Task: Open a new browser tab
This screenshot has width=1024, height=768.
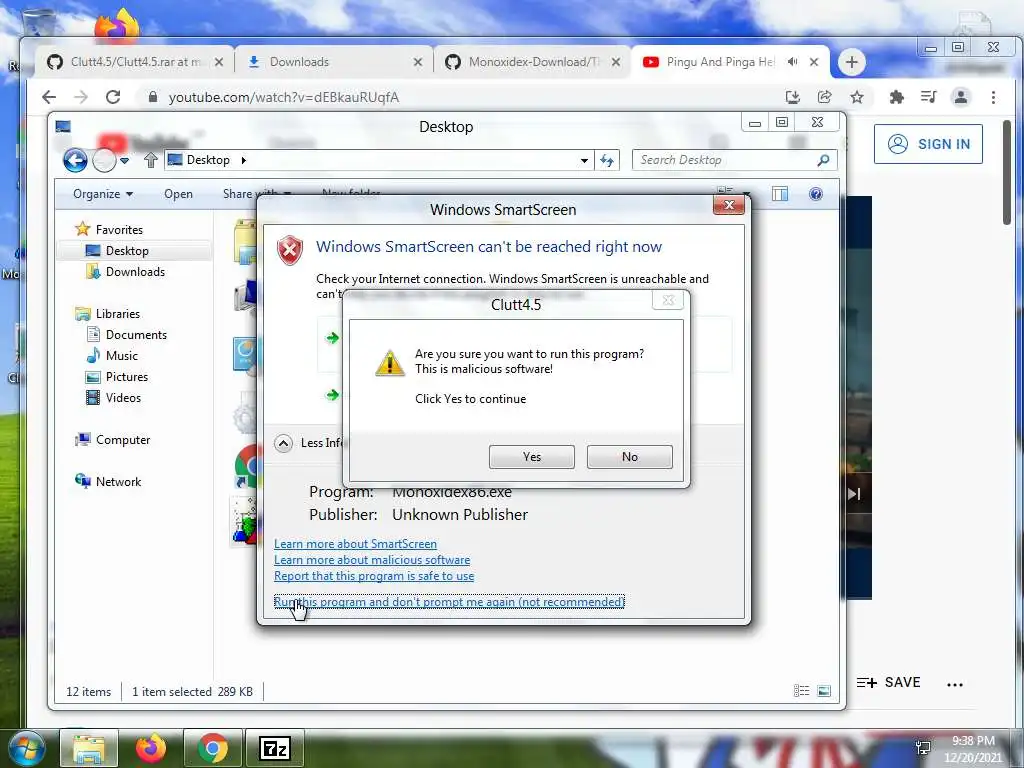Action: [x=851, y=62]
